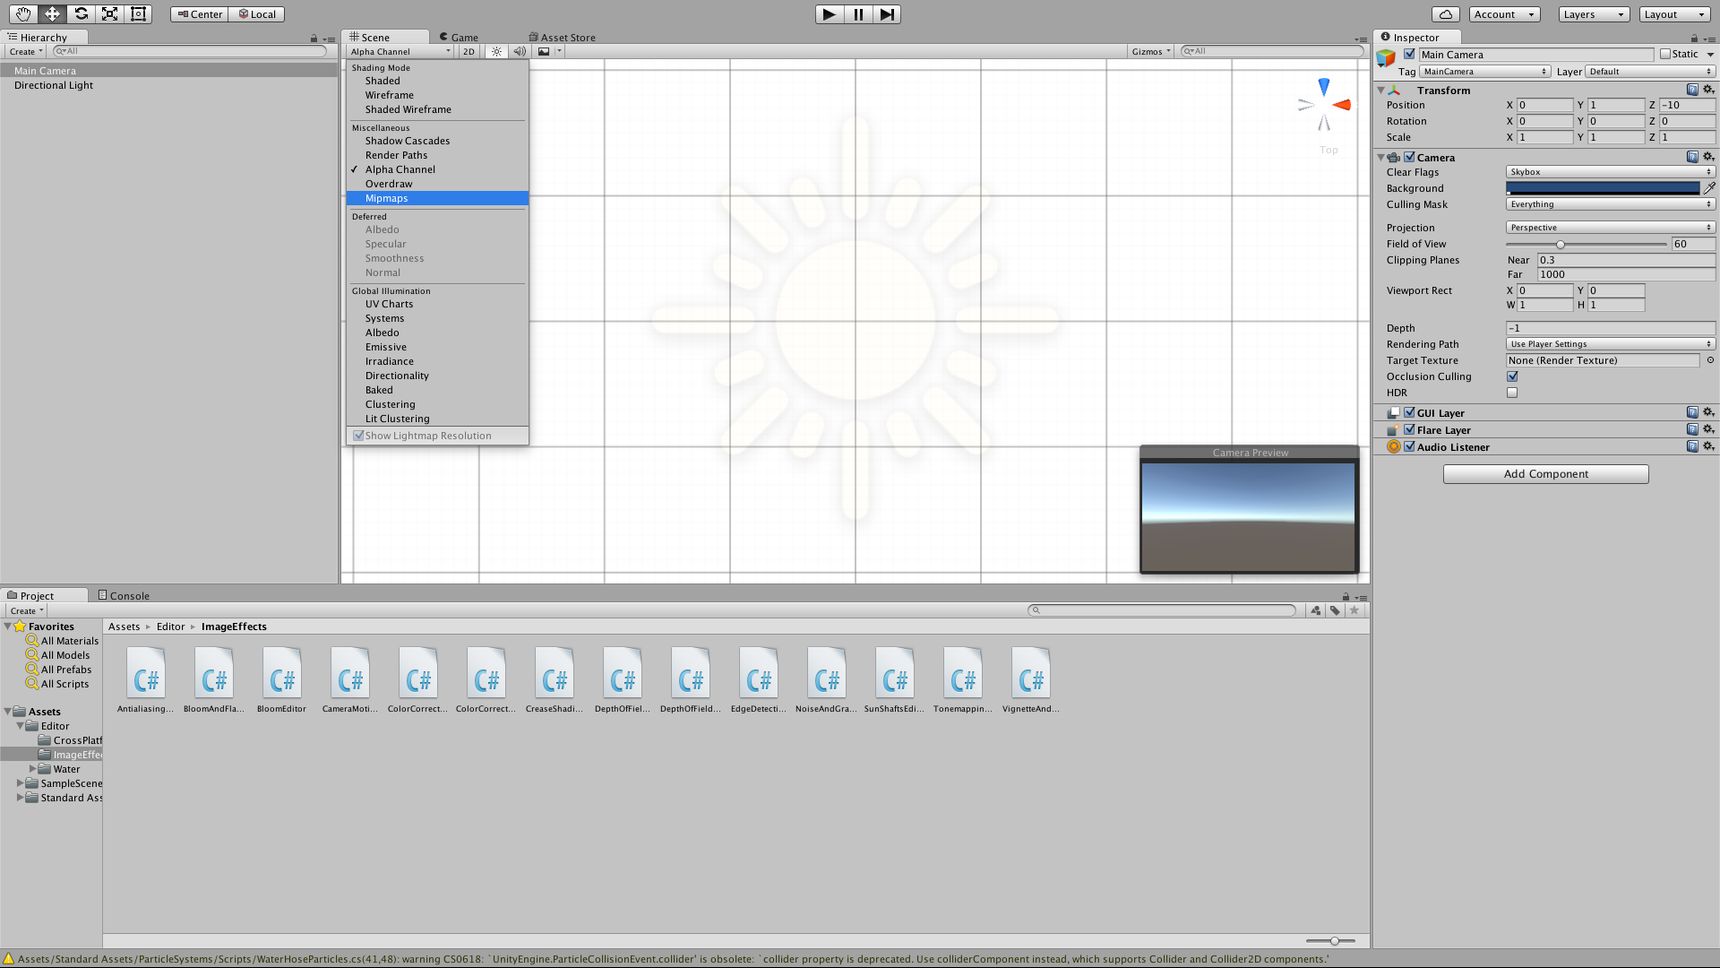Click save search star icon in Project

1355,610
